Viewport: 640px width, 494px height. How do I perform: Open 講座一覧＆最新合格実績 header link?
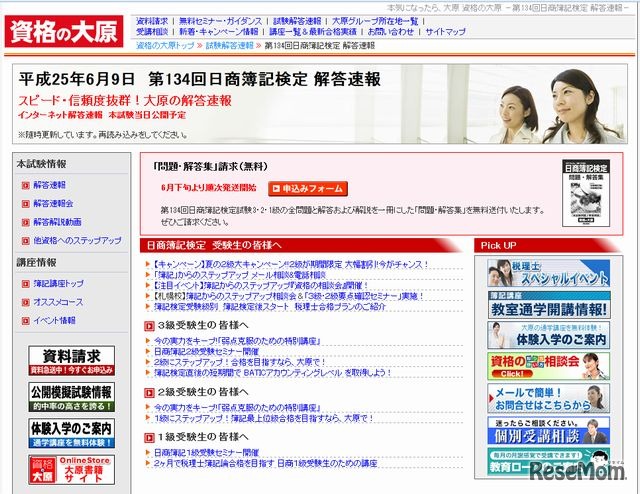[x=313, y=31]
